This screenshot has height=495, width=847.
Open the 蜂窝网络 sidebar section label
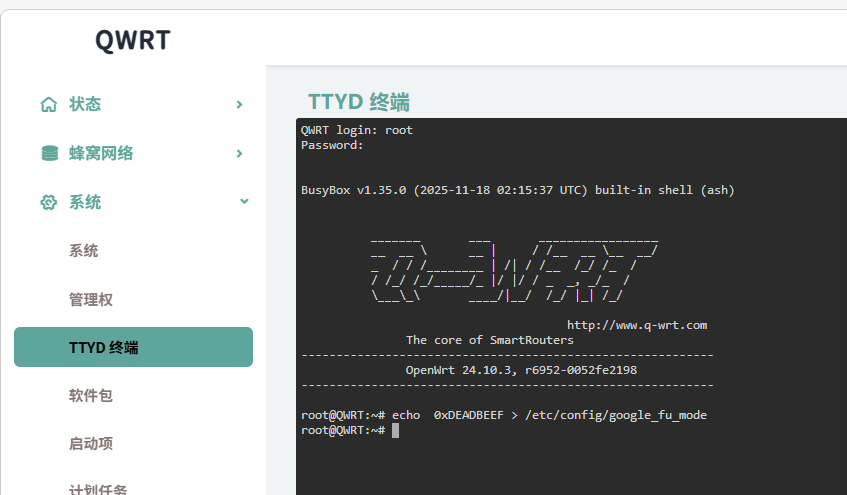pos(101,153)
